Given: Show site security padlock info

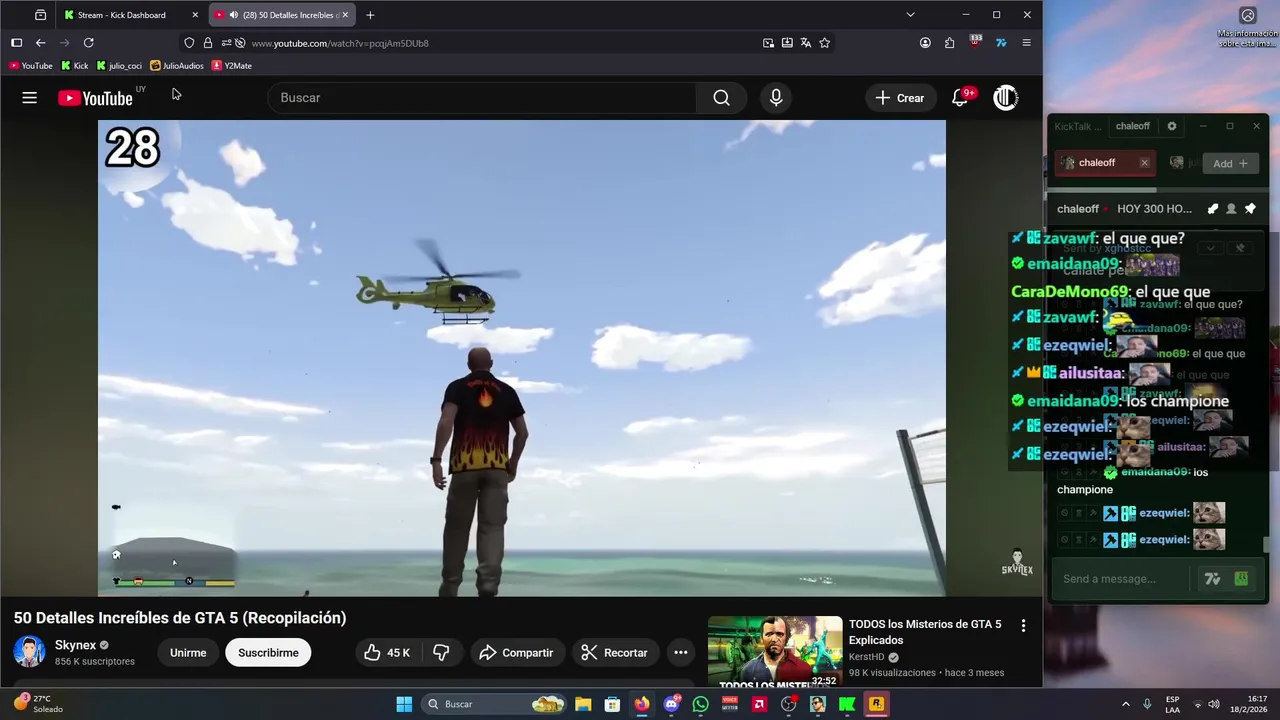Looking at the screenshot, I should [x=208, y=43].
